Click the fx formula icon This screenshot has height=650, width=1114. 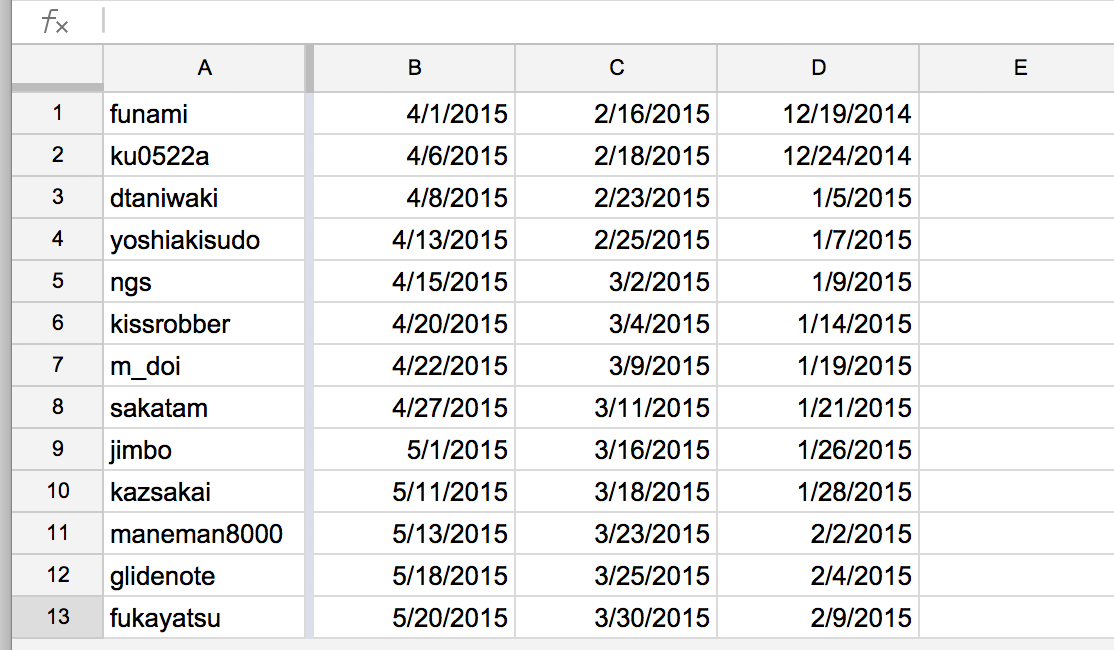55,23
